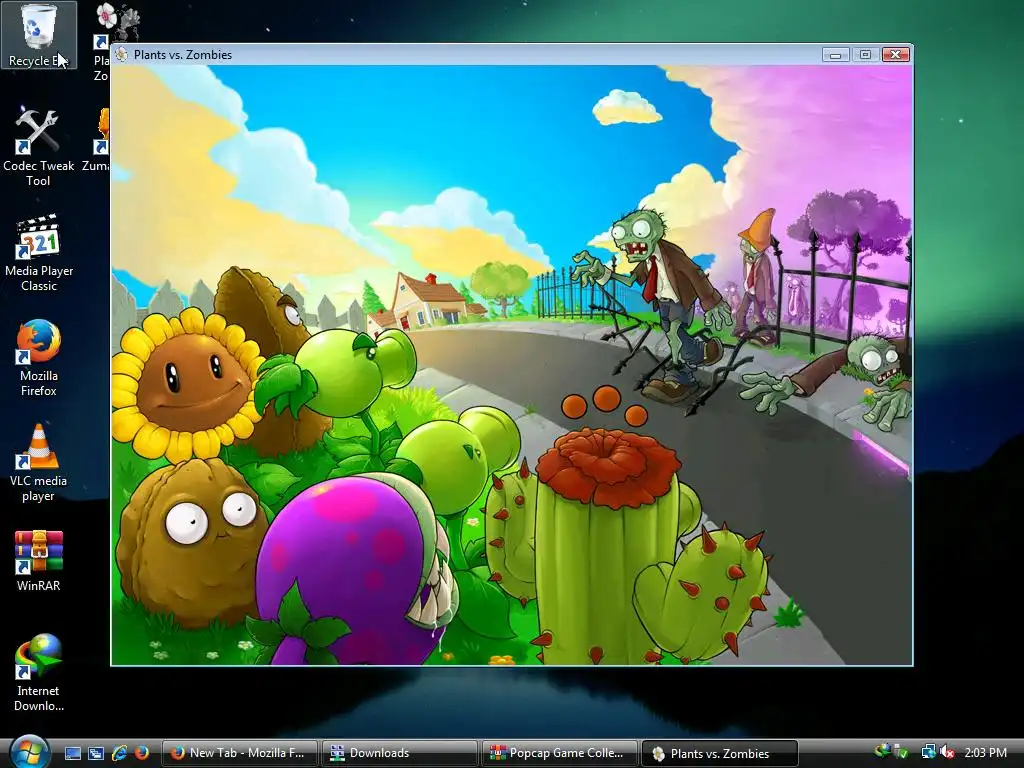Minimize the Plants vs. Zombies window
The image size is (1024, 768).
(x=835, y=54)
